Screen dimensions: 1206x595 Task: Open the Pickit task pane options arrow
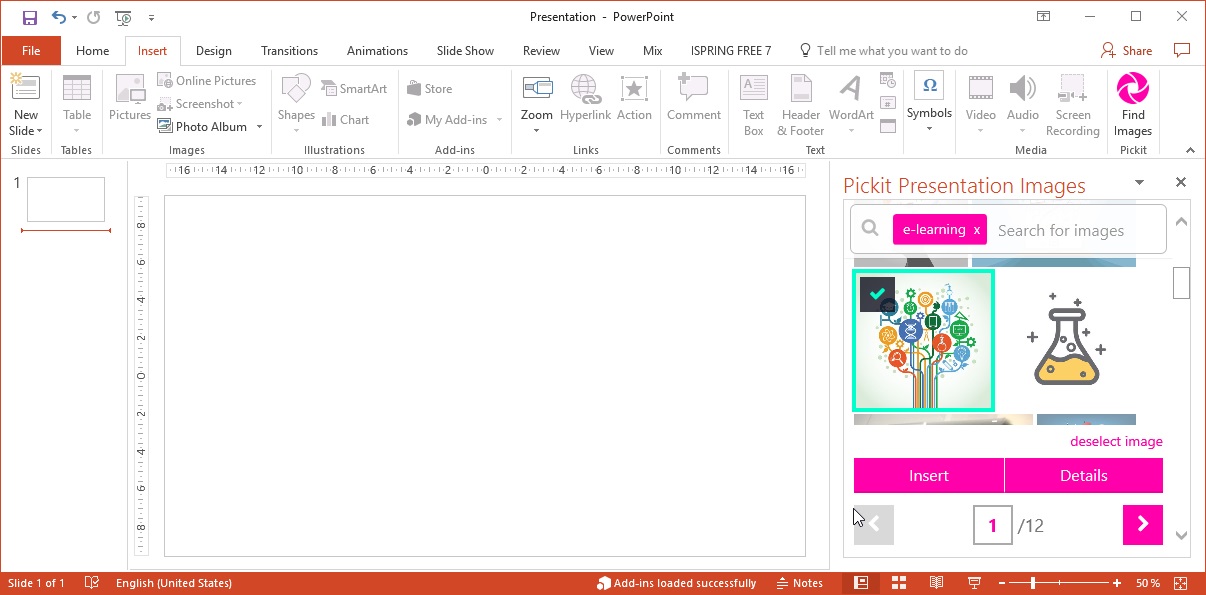pos(1139,183)
